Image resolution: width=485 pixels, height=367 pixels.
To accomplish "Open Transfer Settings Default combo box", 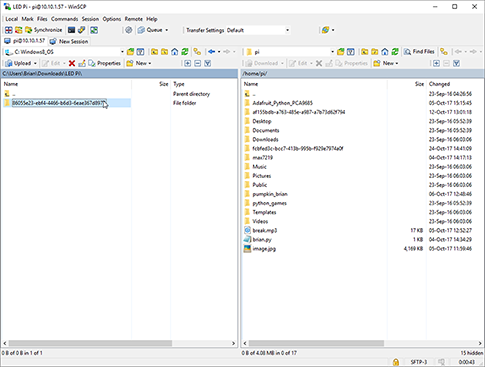I will (x=258, y=30).
